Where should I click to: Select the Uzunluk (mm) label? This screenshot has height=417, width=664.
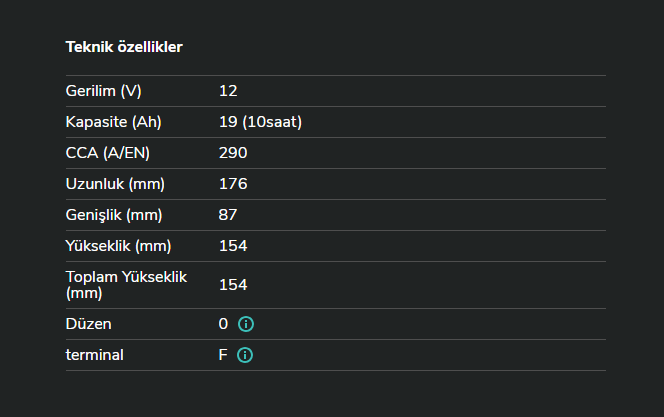click(x=115, y=184)
